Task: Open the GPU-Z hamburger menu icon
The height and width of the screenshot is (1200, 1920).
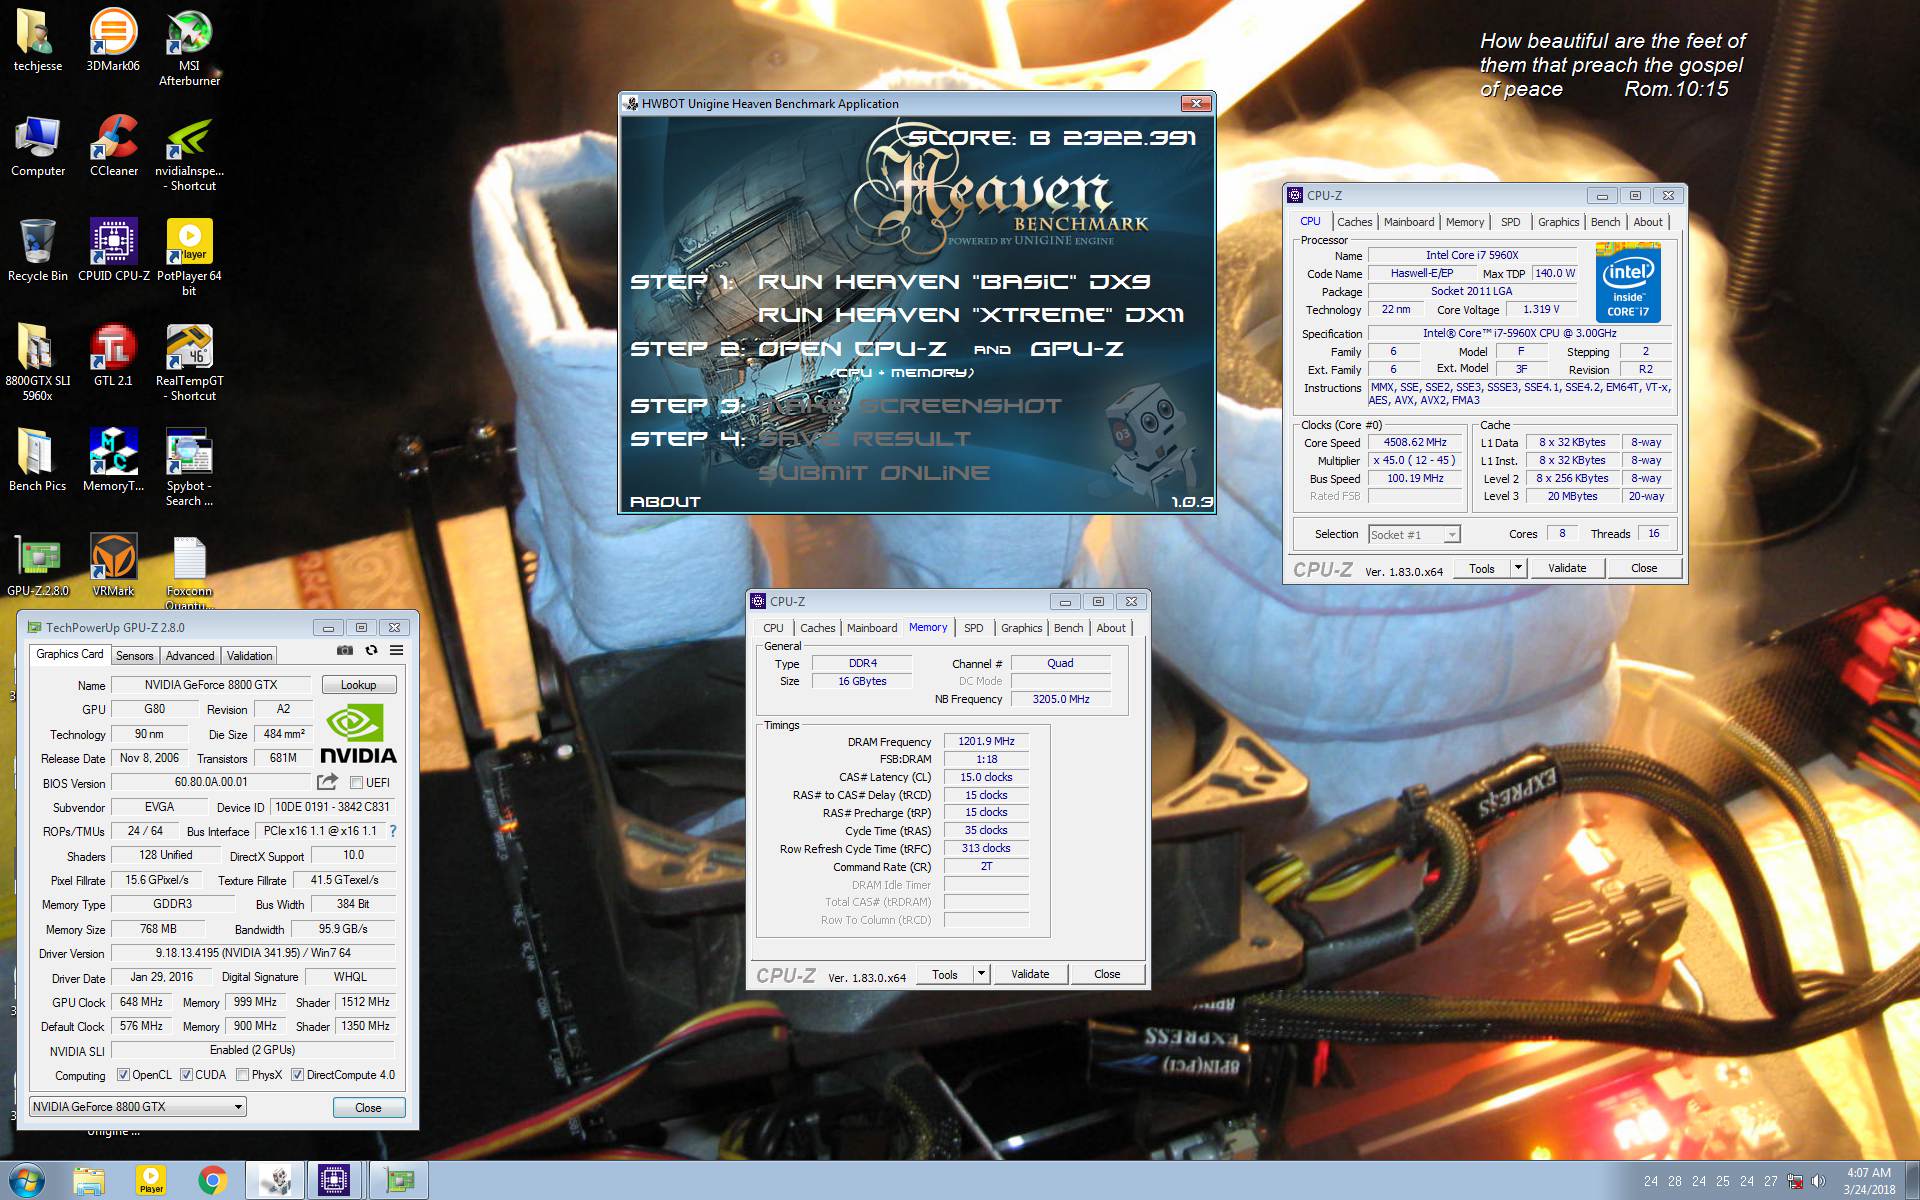Action: [x=397, y=650]
